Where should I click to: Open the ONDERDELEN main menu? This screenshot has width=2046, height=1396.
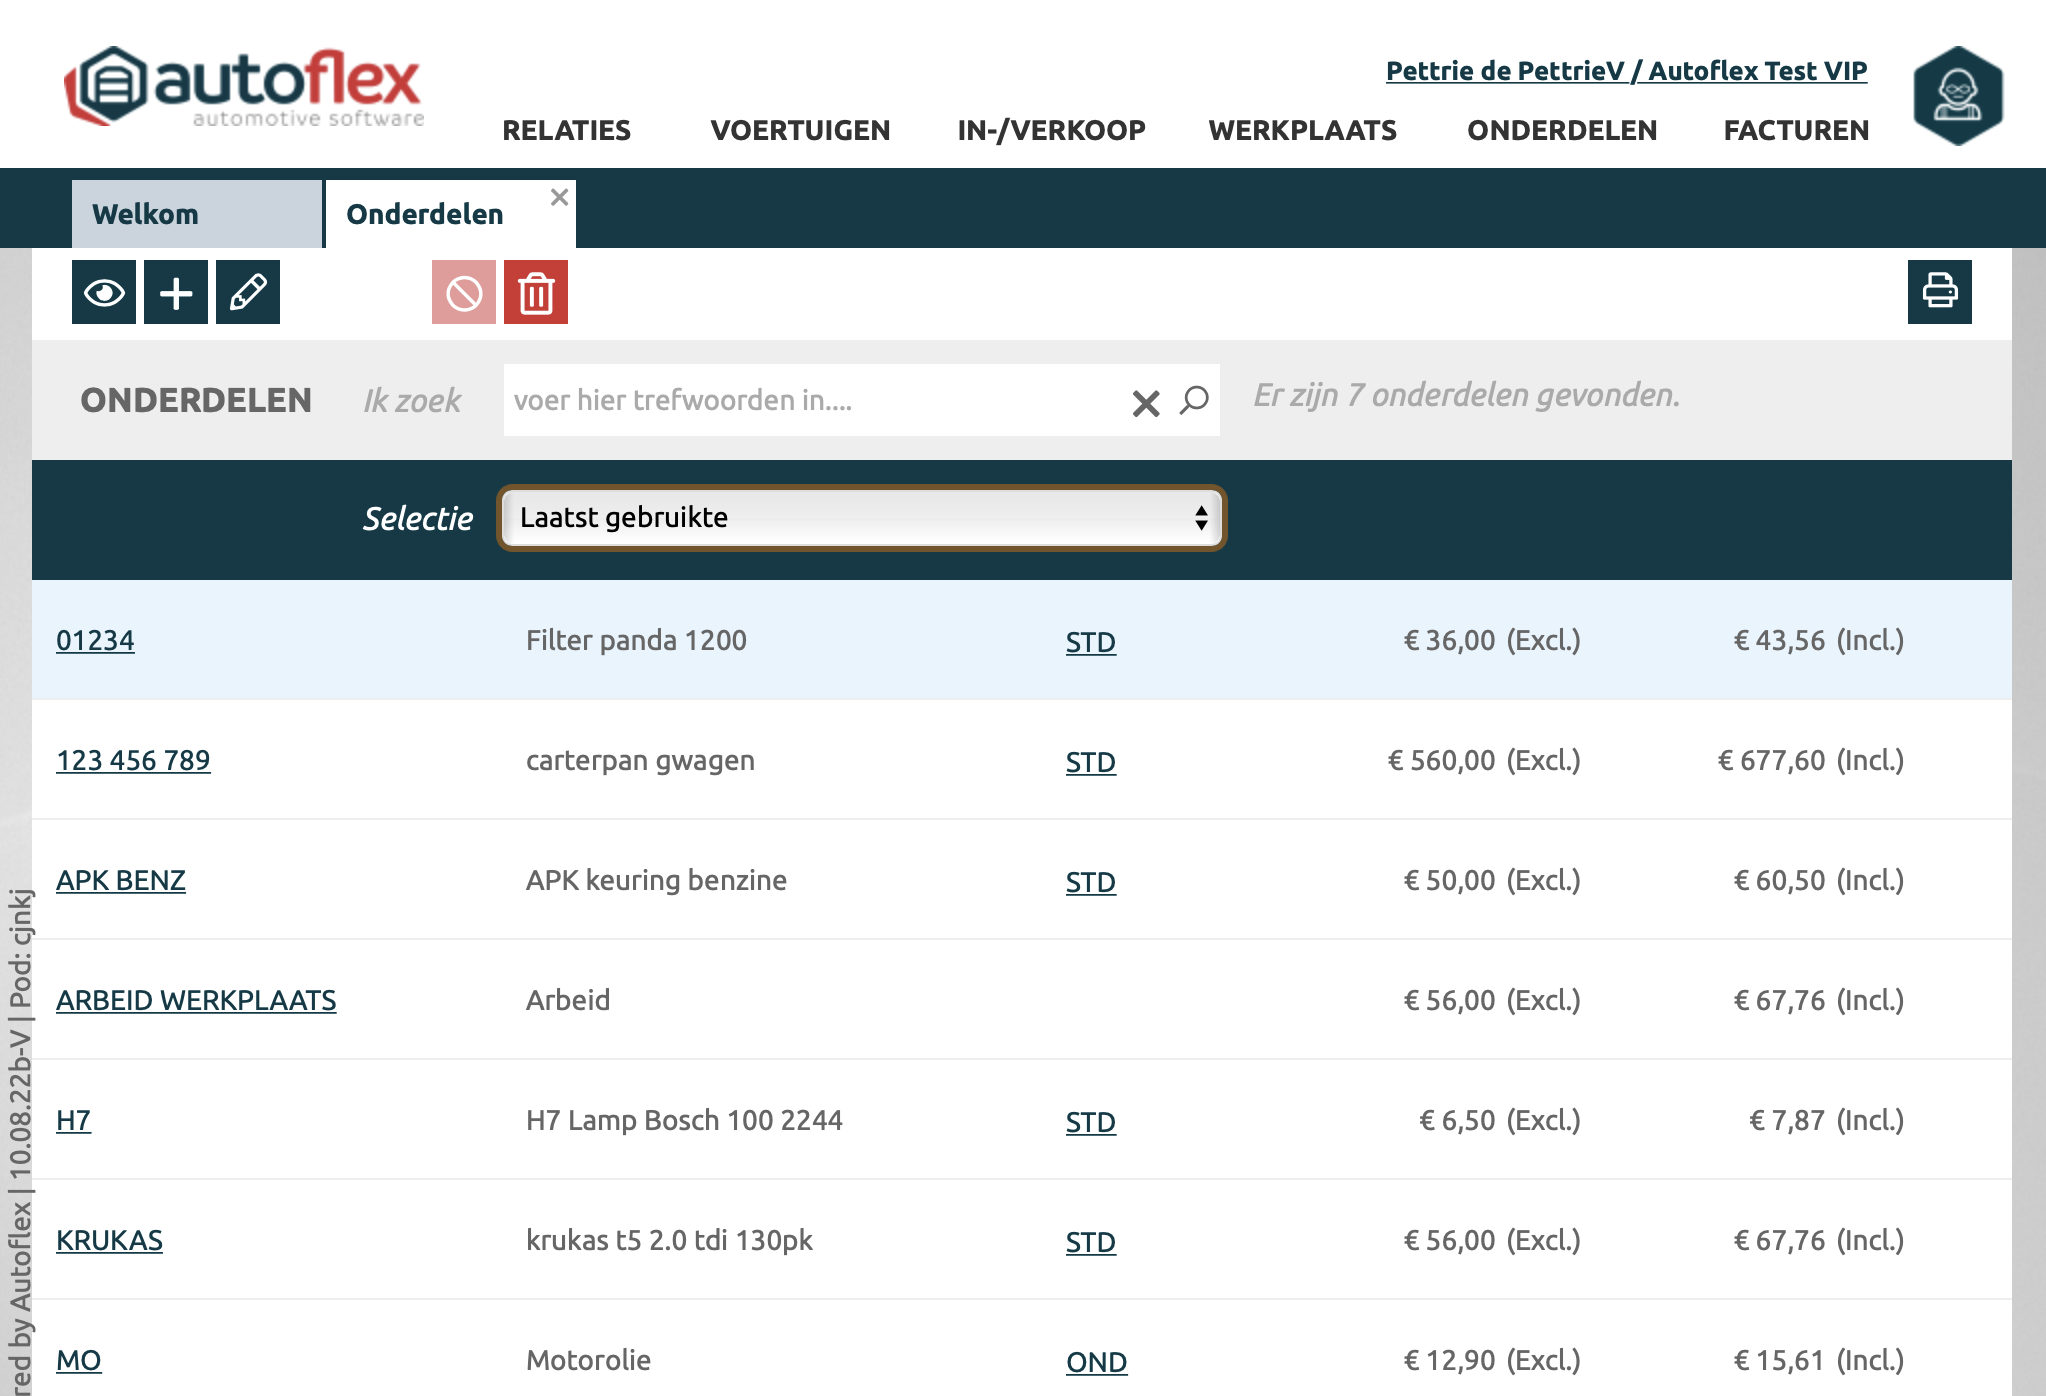click(x=1561, y=130)
